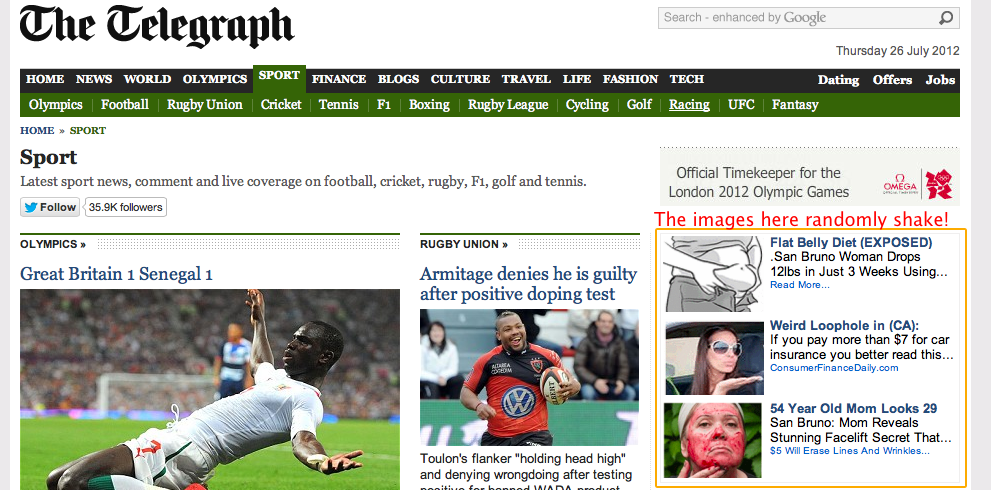The height and width of the screenshot is (490, 991).
Task: Open the Racing sport link
Action: pos(689,104)
